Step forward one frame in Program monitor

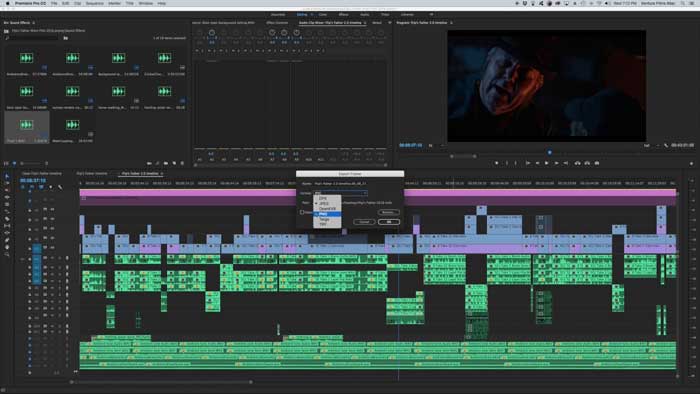click(556, 163)
